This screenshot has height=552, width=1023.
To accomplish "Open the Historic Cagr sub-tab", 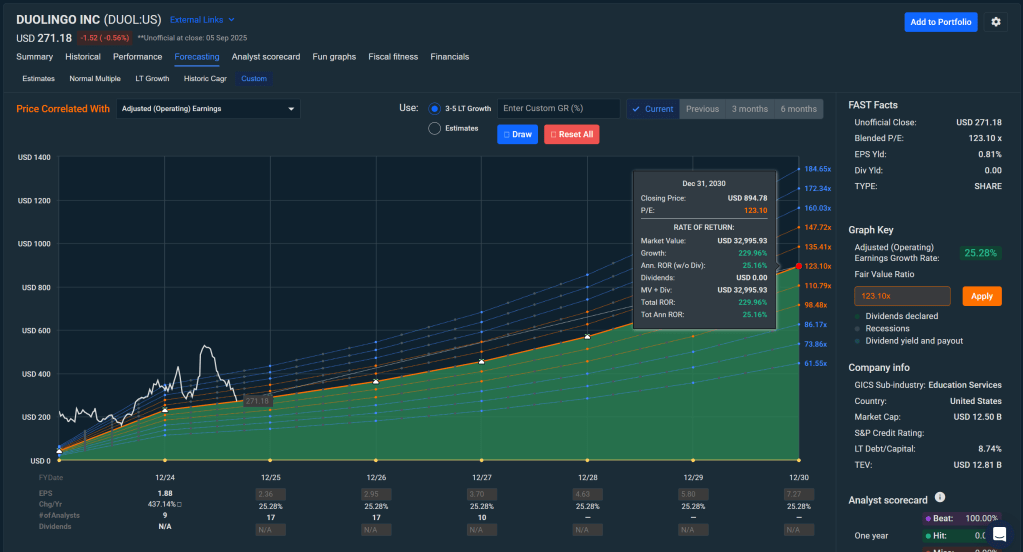I will pos(203,78).
